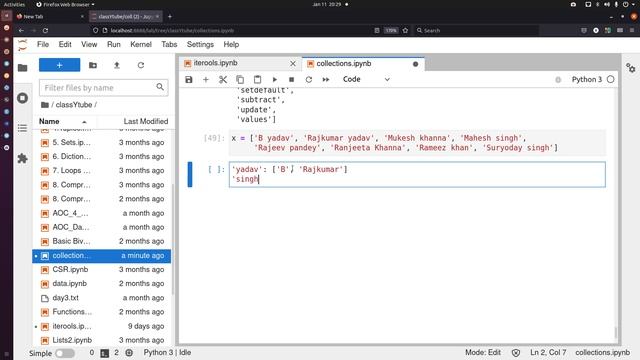Select the data.ipynb file
This screenshot has height=360, width=640.
[x=102, y=284]
